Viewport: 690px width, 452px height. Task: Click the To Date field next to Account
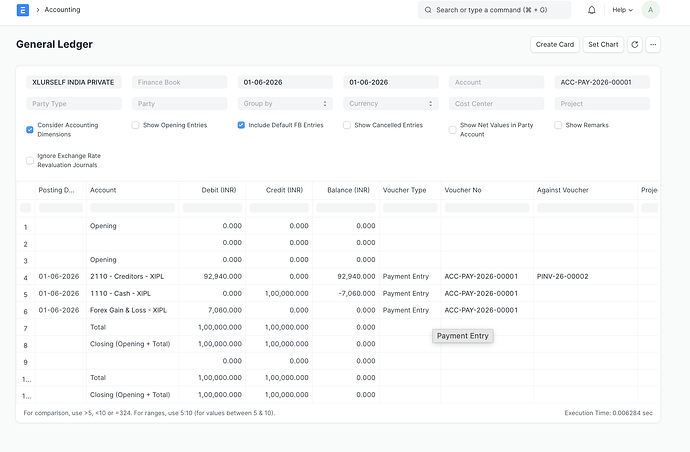pos(391,82)
